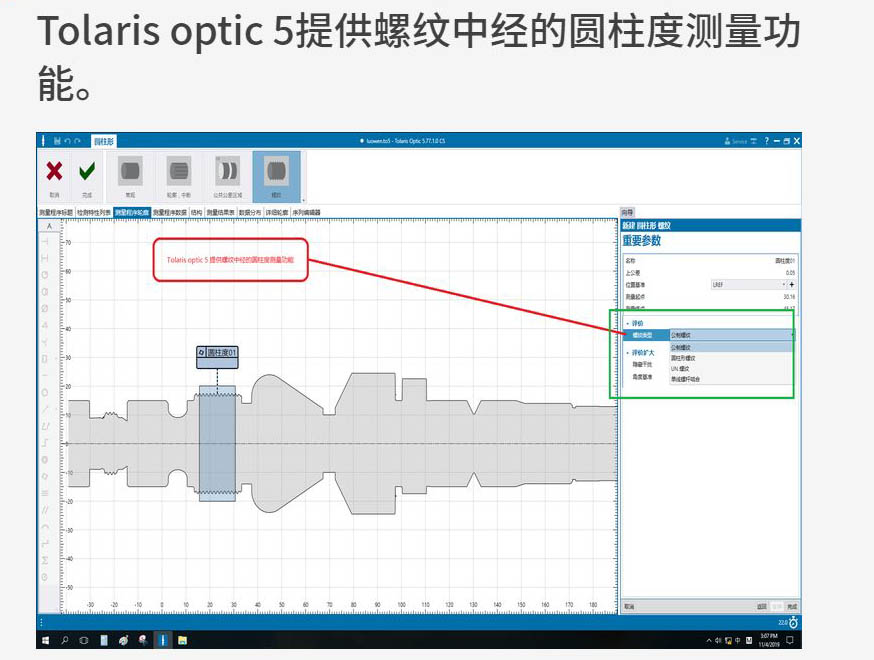Click the 圆柱度01 label on profile
The image size is (874, 660).
point(217,352)
